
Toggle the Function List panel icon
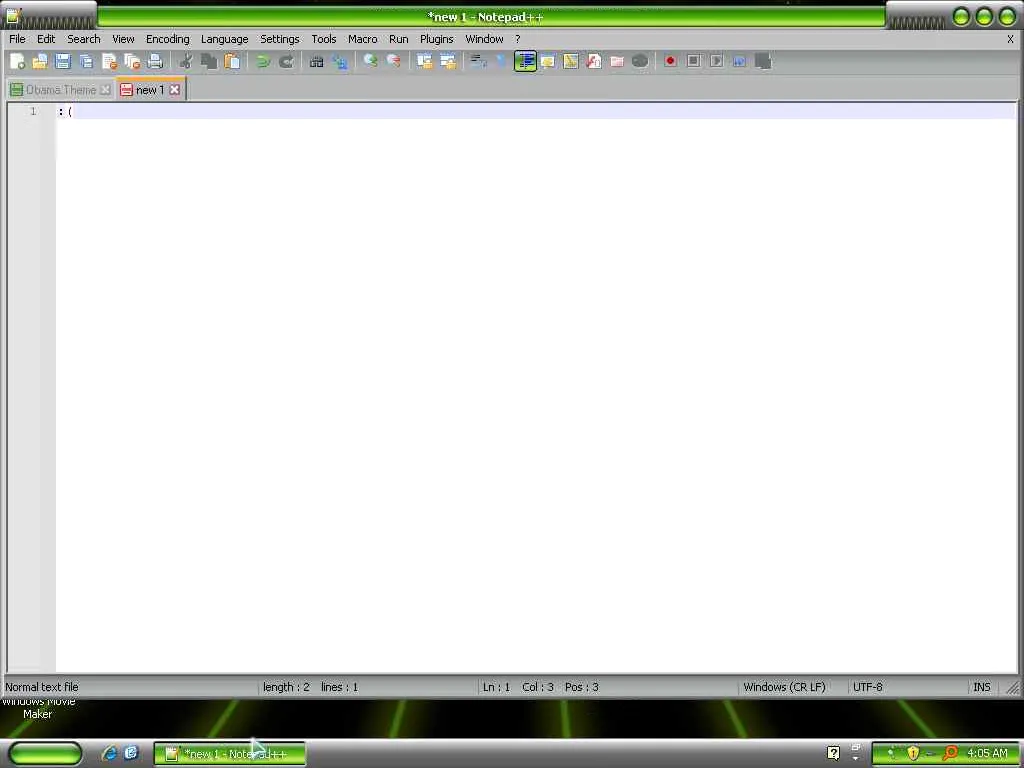594,61
